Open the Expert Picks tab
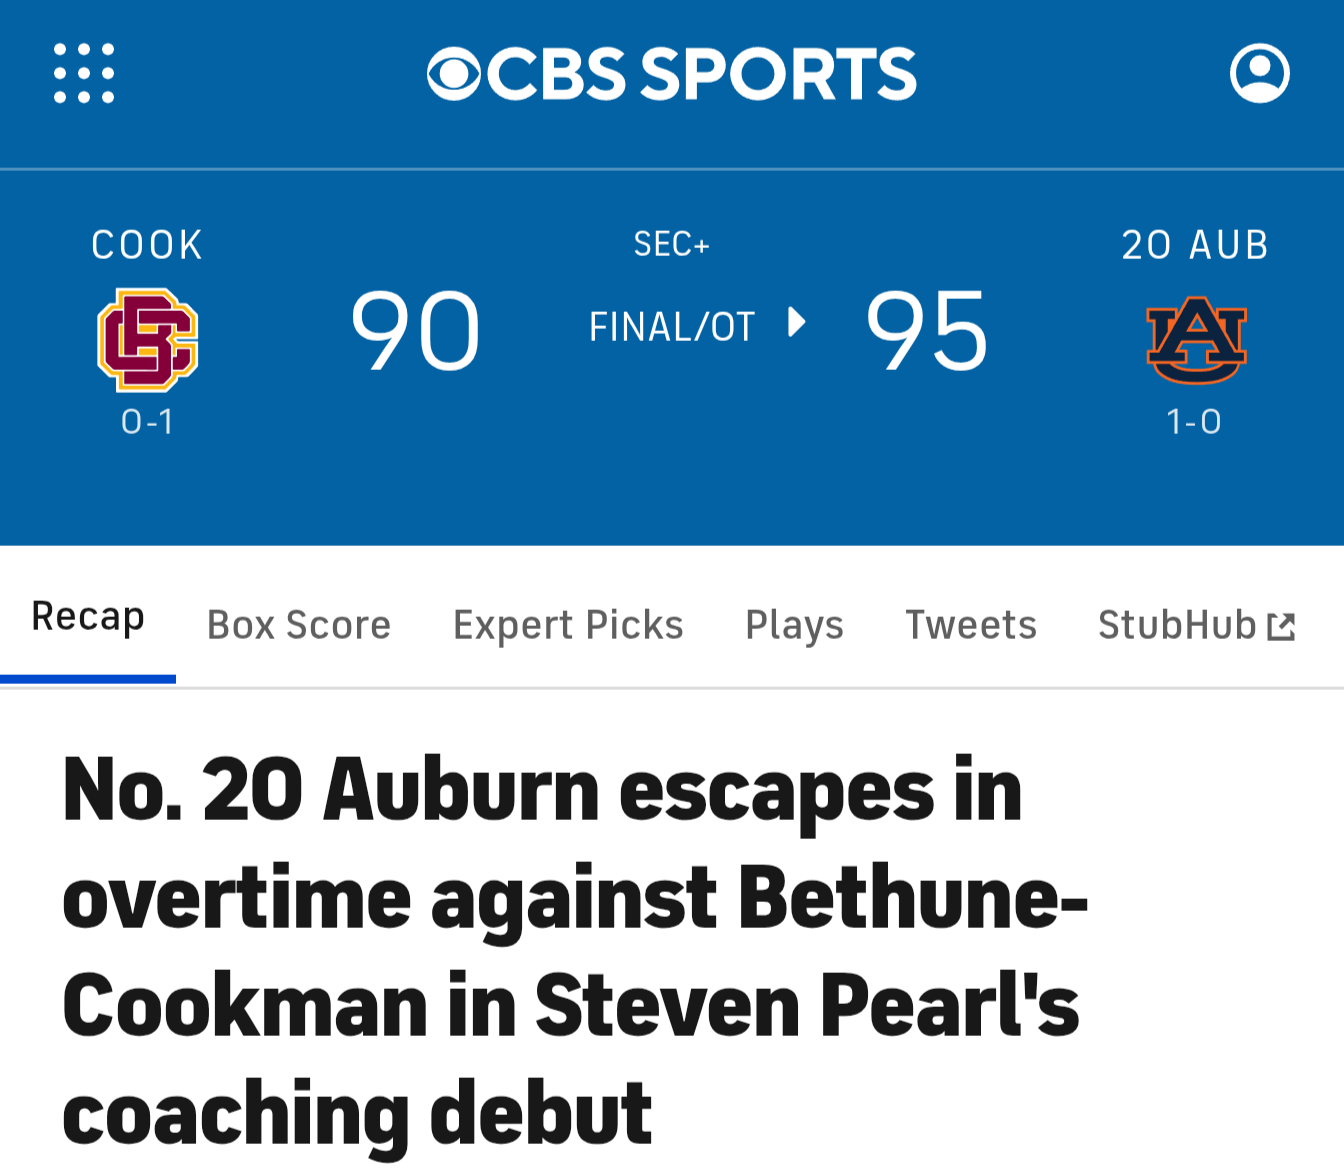Viewport: 1344px width, 1169px height. click(568, 625)
